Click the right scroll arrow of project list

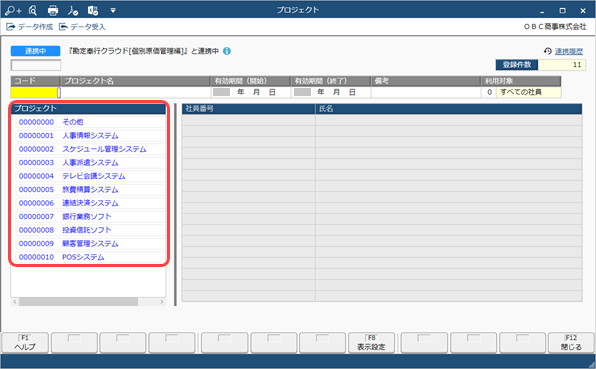162,302
